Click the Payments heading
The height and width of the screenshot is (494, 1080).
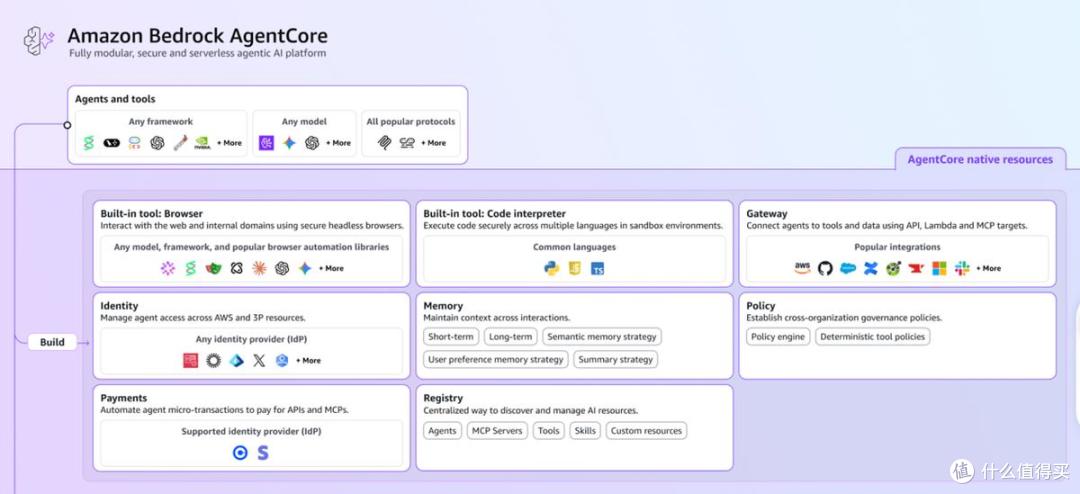(x=124, y=398)
